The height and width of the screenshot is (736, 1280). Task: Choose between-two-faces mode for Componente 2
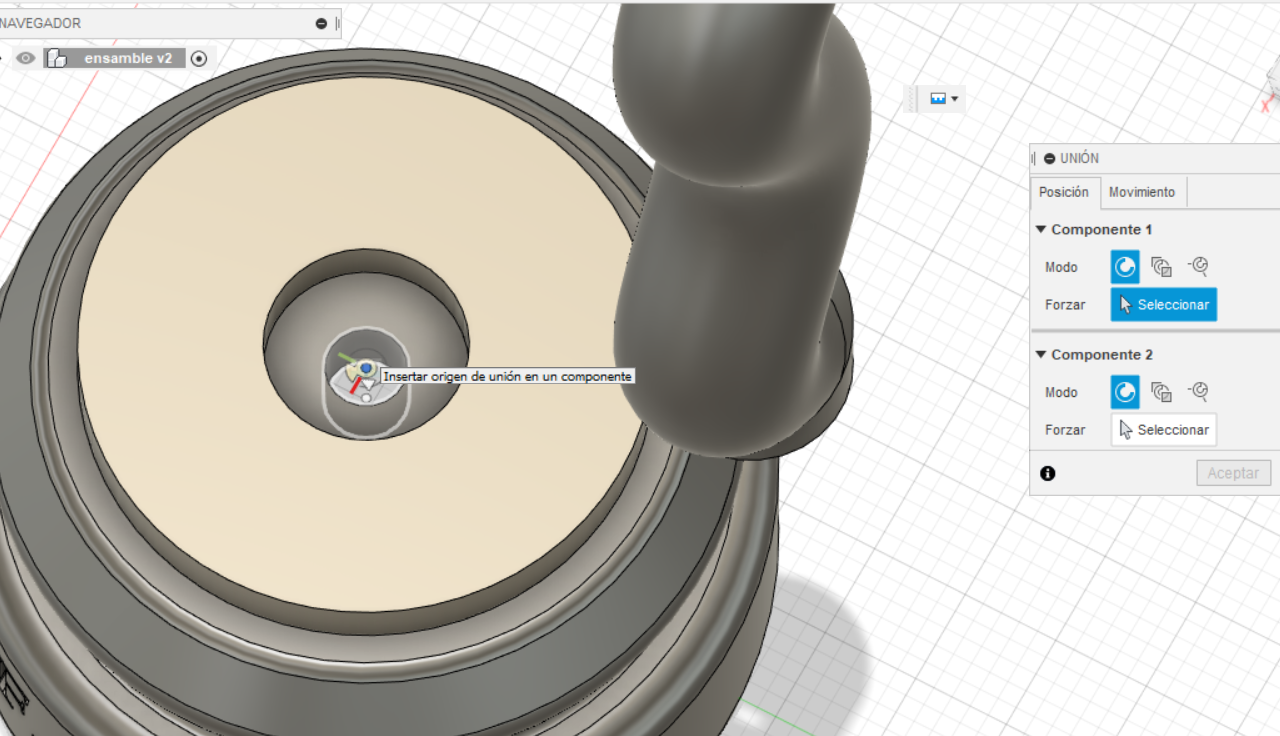[1161, 392]
